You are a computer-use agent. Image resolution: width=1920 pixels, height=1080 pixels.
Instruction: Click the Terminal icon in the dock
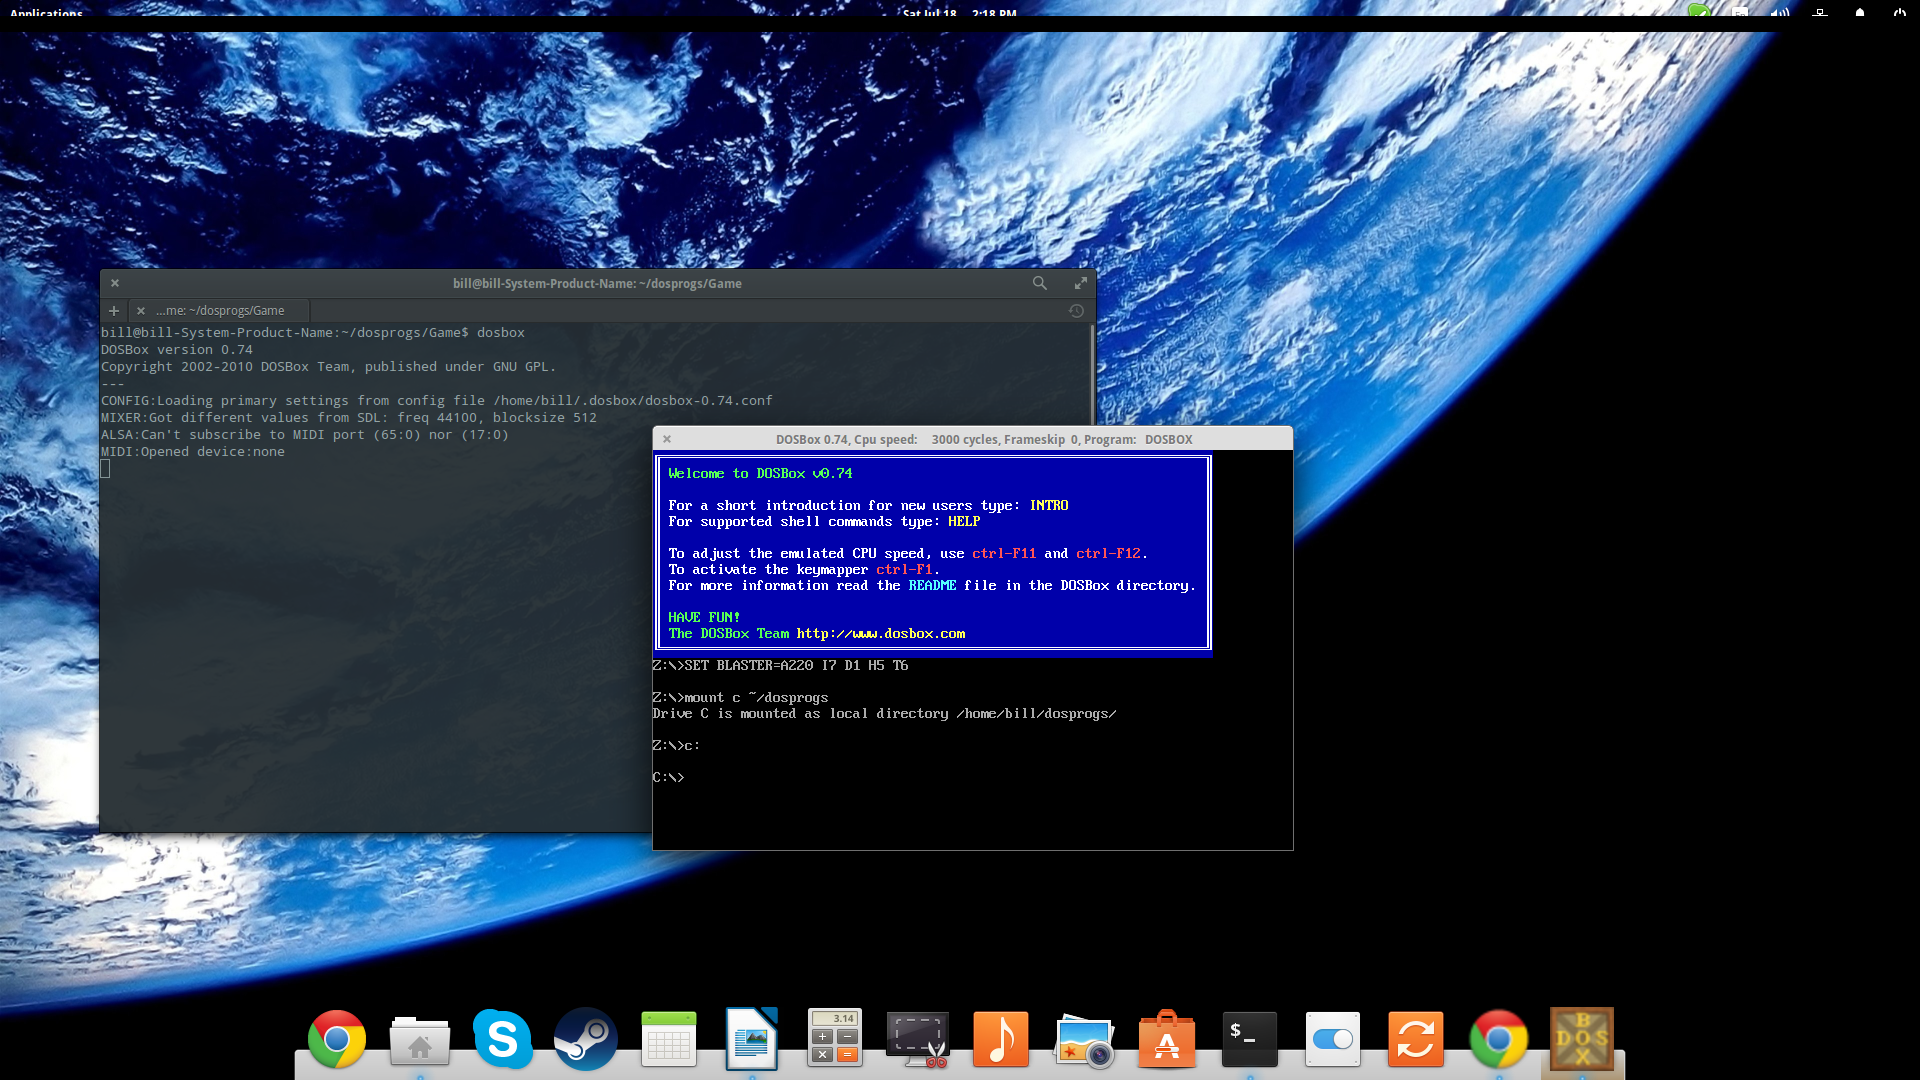tap(1250, 1039)
